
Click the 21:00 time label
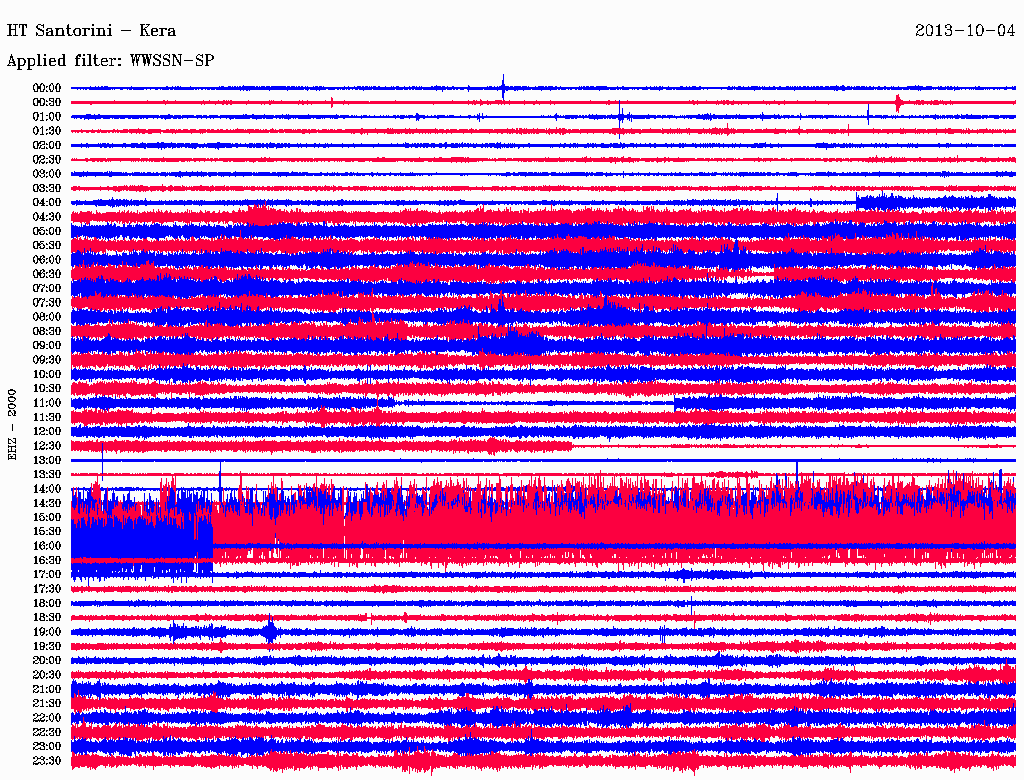coord(47,689)
